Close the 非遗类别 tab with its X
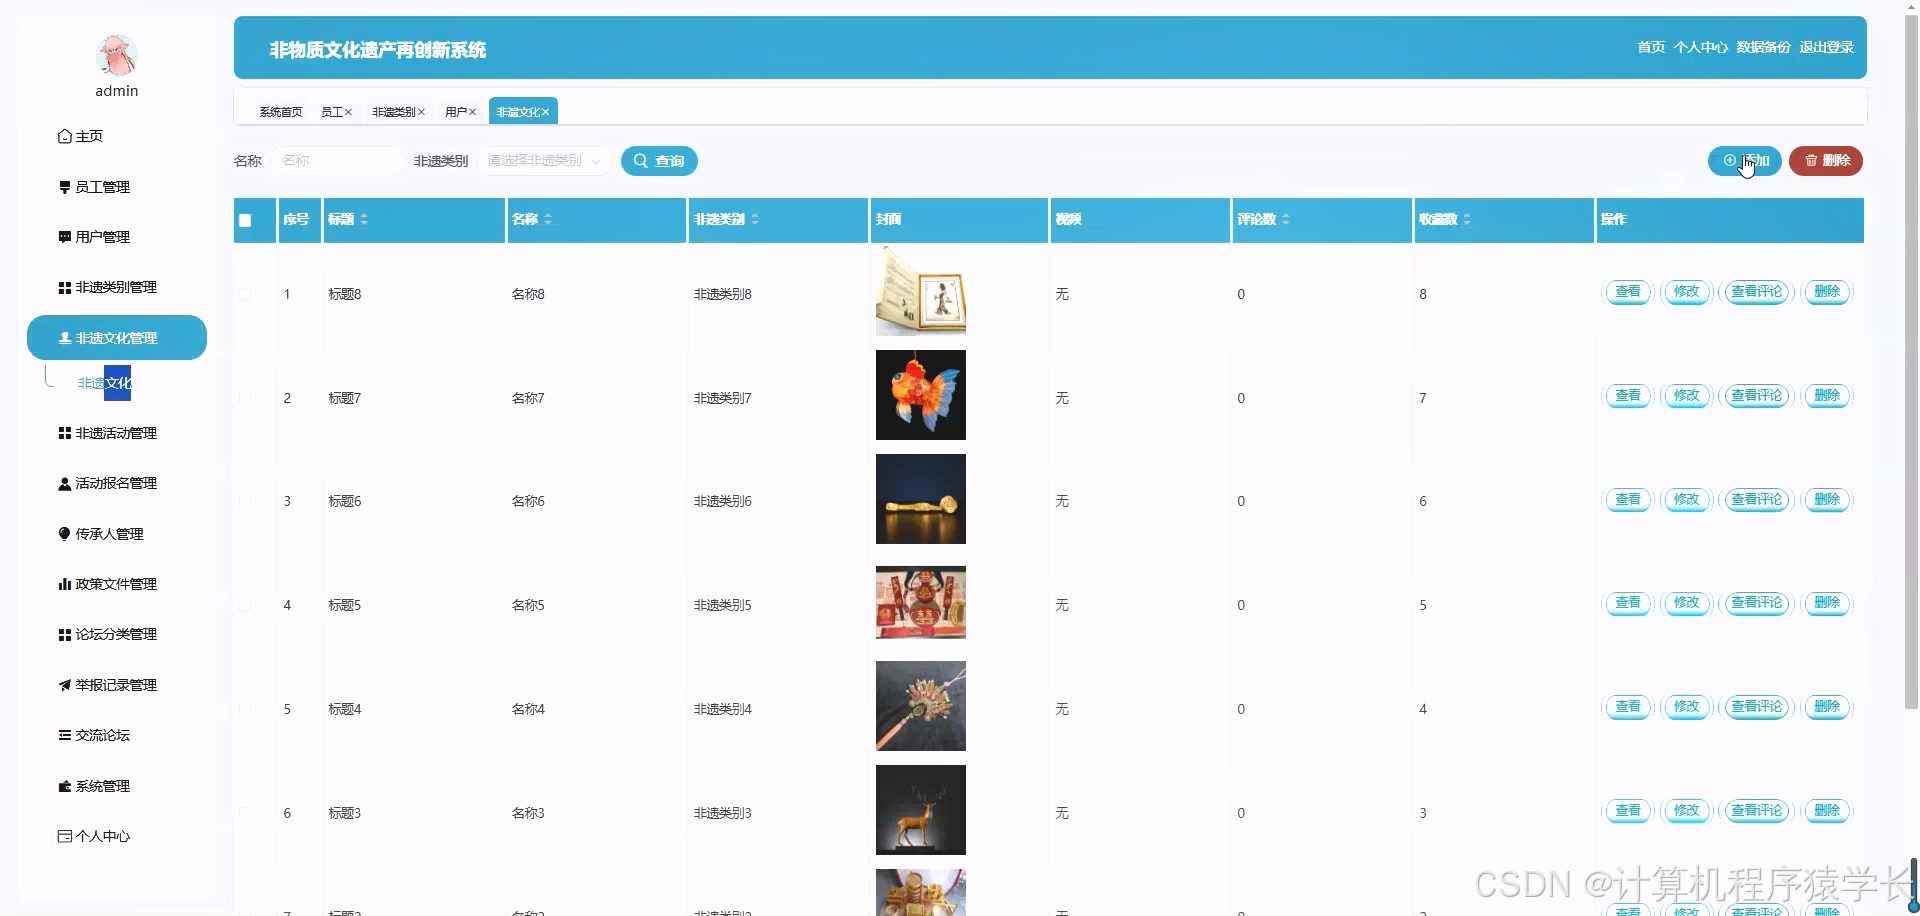1920x916 pixels. tap(421, 112)
